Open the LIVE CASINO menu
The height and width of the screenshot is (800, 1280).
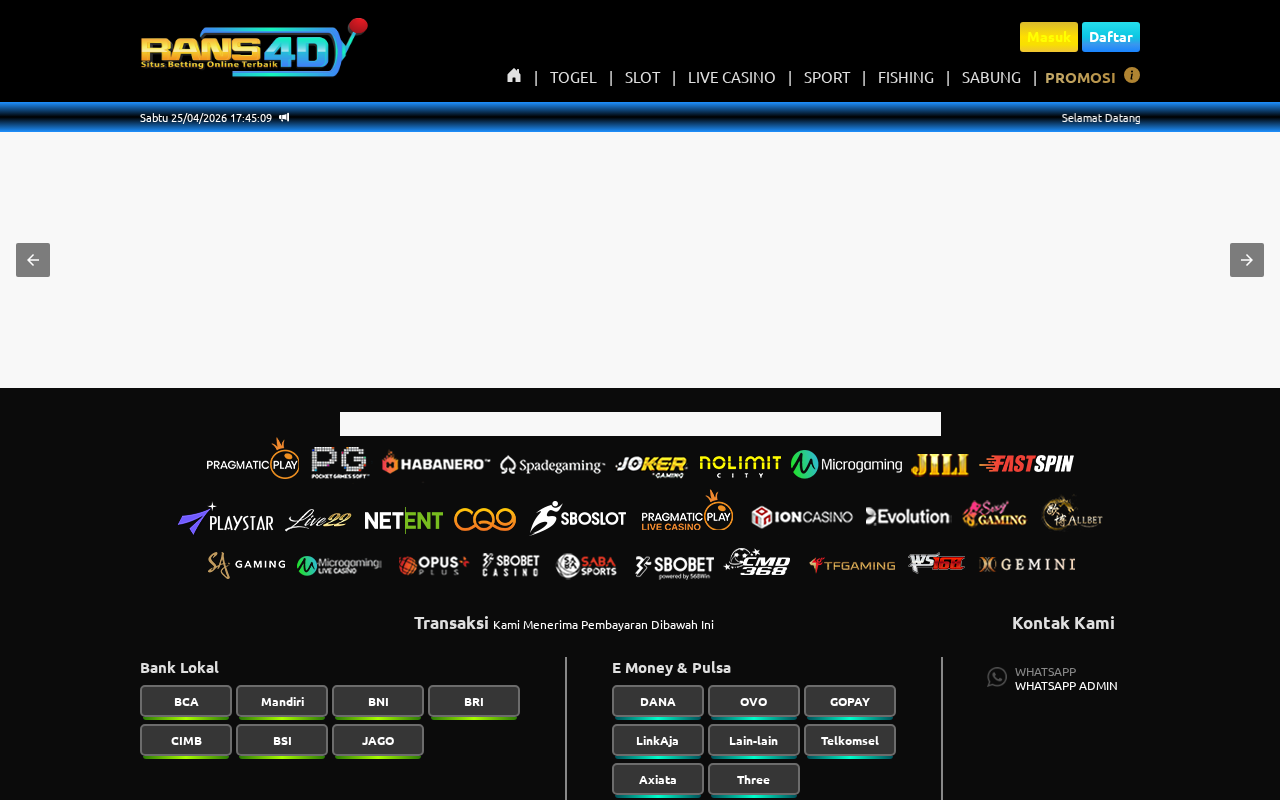(x=732, y=77)
